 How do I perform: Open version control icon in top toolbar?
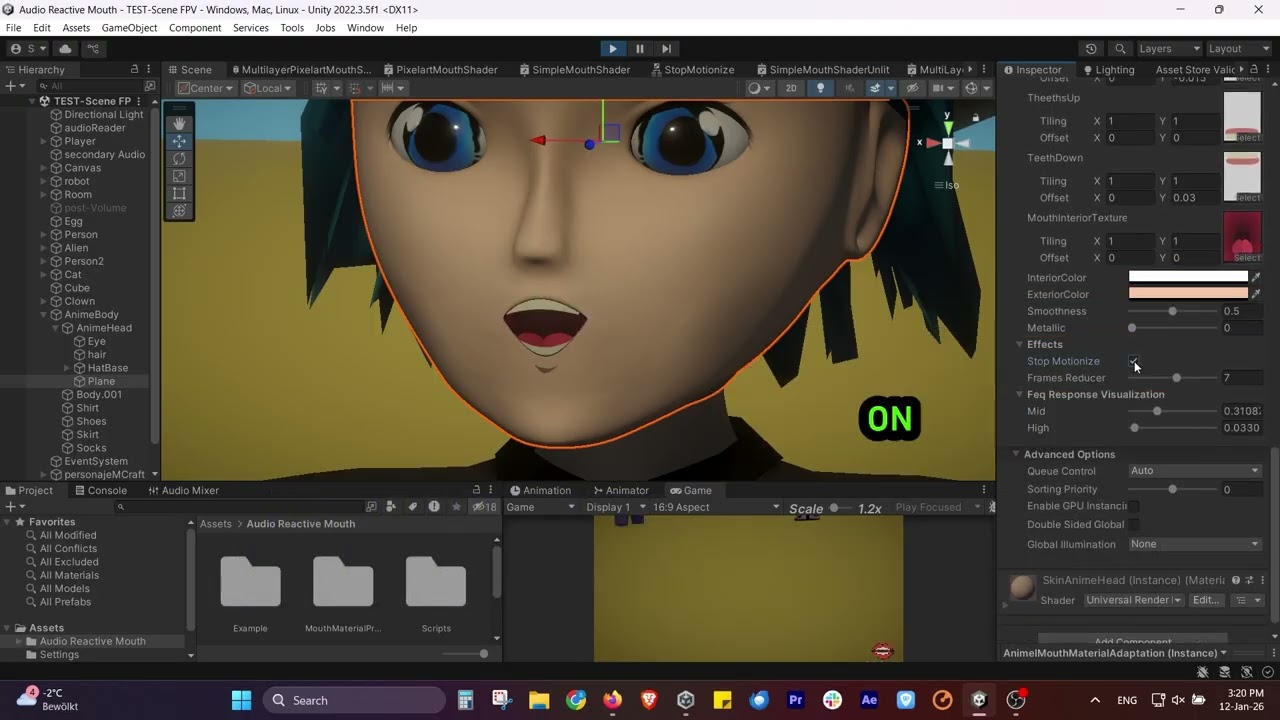93,49
